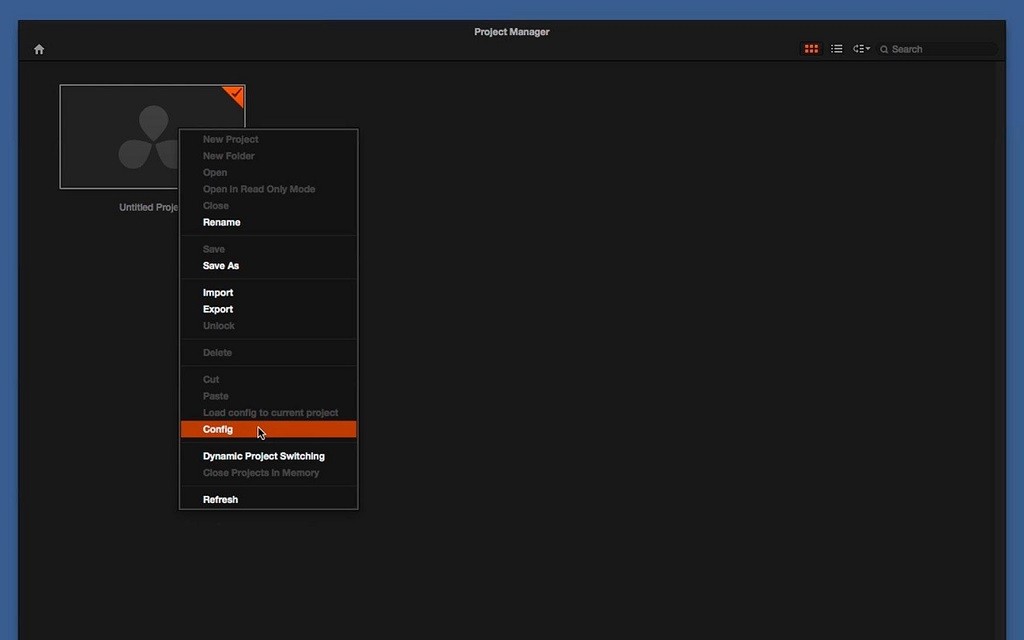Screen dimensions: 1024x640
Task: Enable Dynamic Project Switching
Action: click(268, 456)
